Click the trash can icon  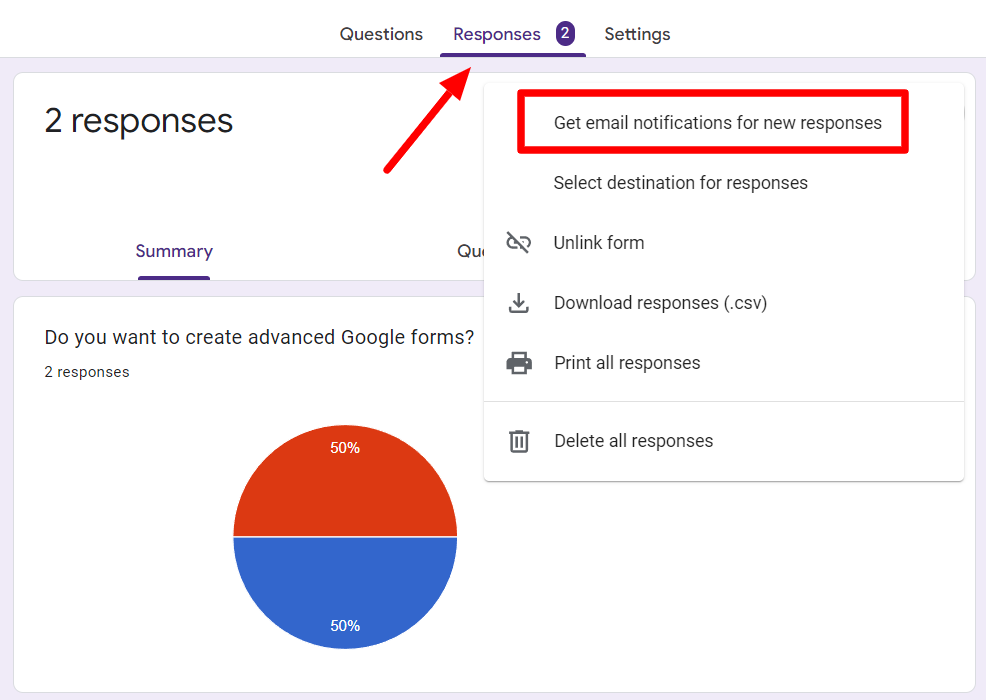(x=519, y=441)
